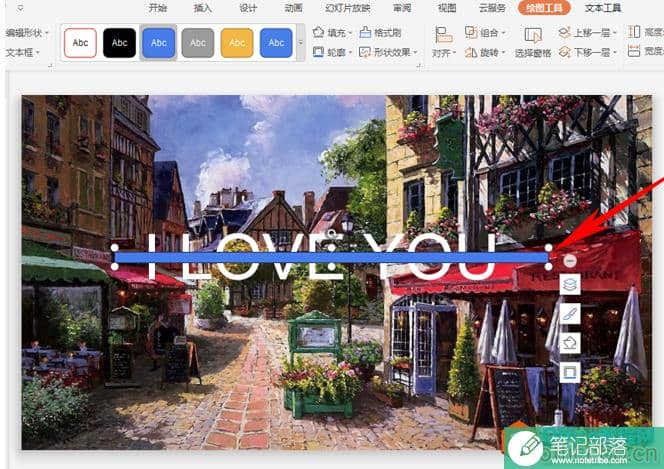Click the floating shape outline icon
Viewport: 664px width, 469px height.
pyautogui.click(x=570, y=372)
